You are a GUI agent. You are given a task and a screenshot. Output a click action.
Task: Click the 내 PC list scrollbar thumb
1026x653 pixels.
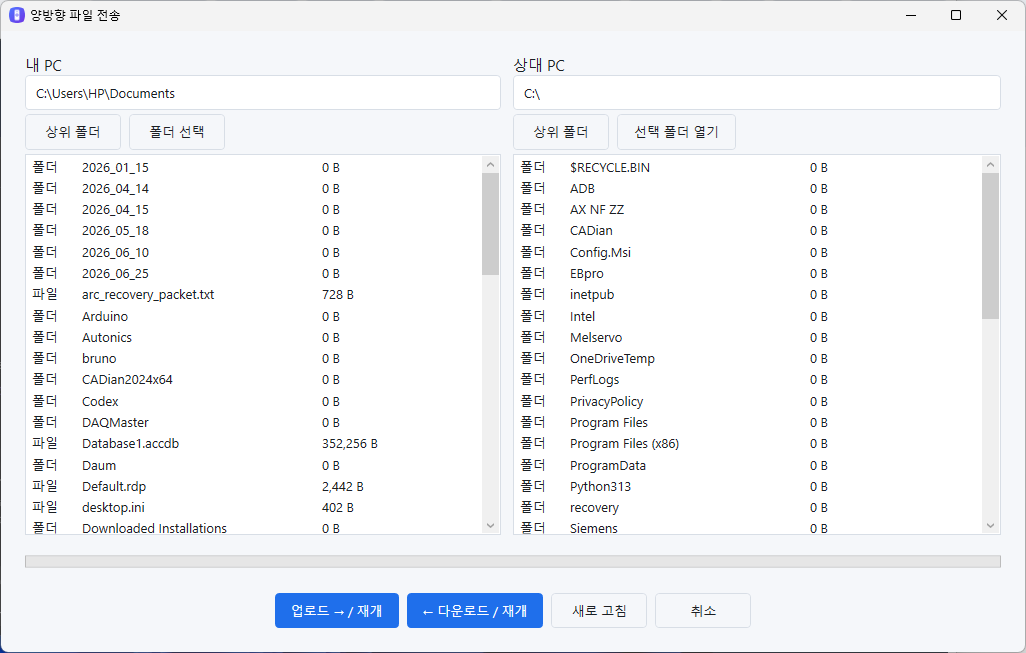(491, 224)
